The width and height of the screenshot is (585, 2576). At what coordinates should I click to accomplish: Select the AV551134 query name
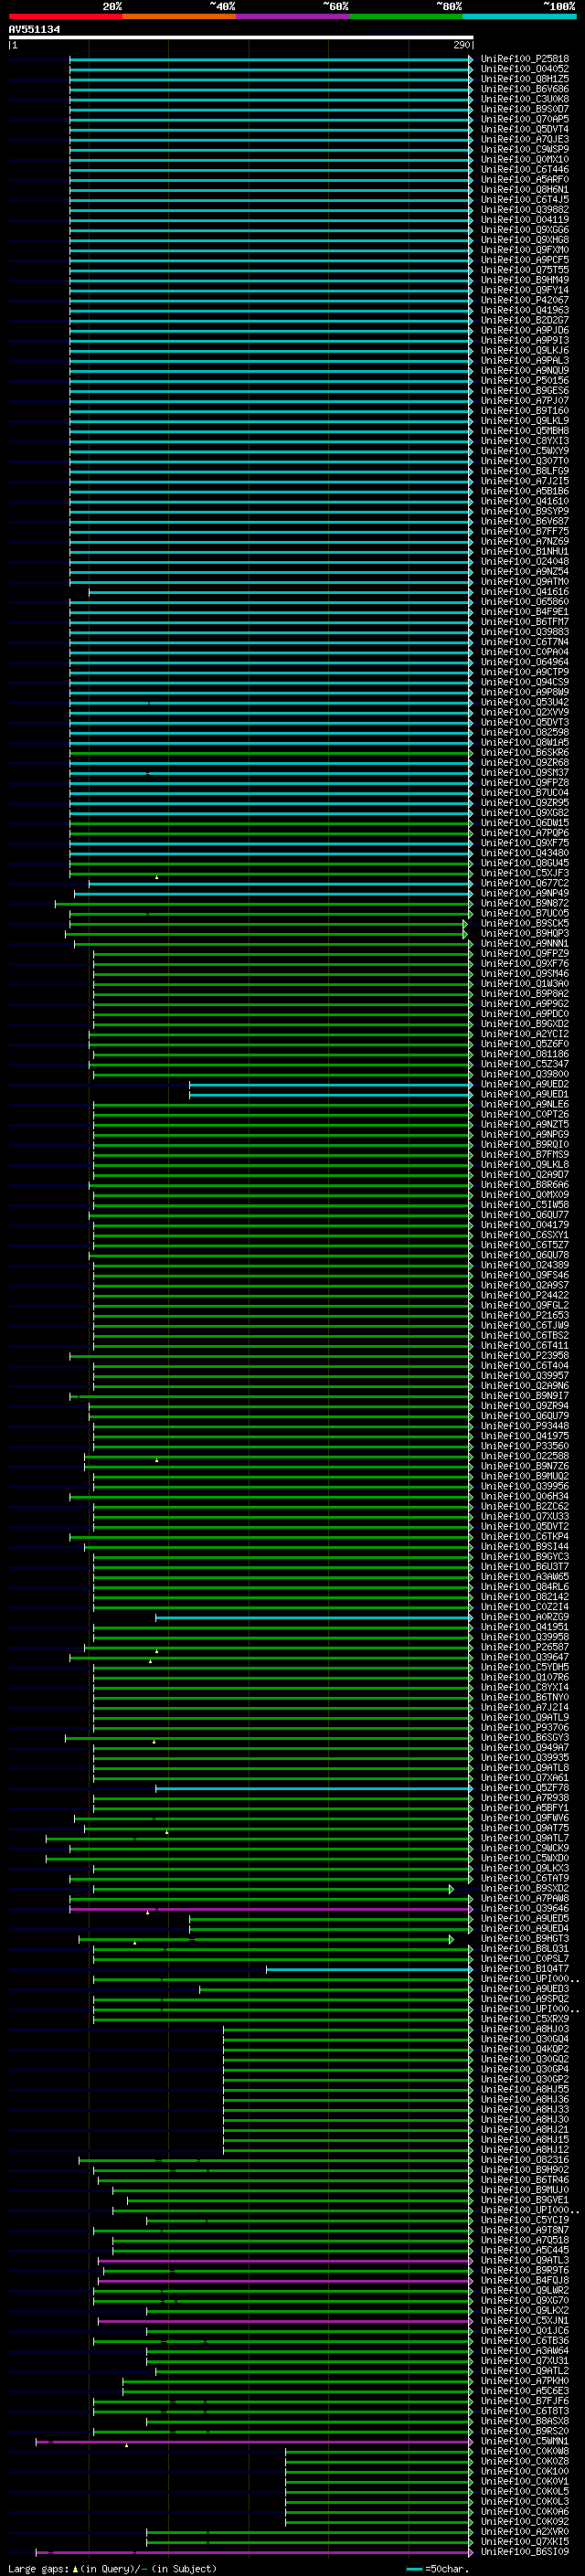pyautogui.click(x=34, y=30)
